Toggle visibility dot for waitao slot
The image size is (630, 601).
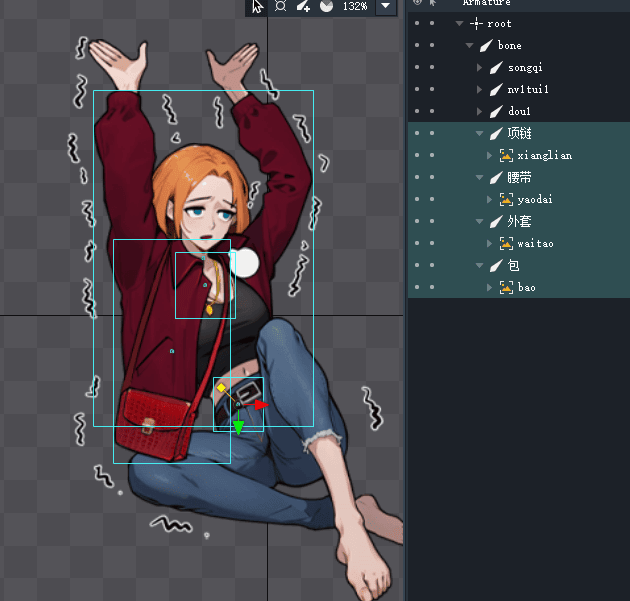(x=418, y=243)
